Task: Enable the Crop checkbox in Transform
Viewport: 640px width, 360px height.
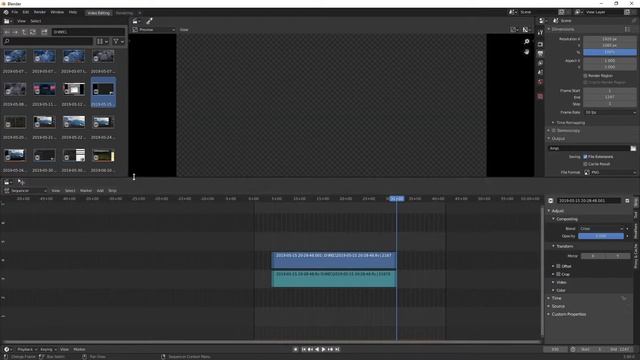Action: 558,274
